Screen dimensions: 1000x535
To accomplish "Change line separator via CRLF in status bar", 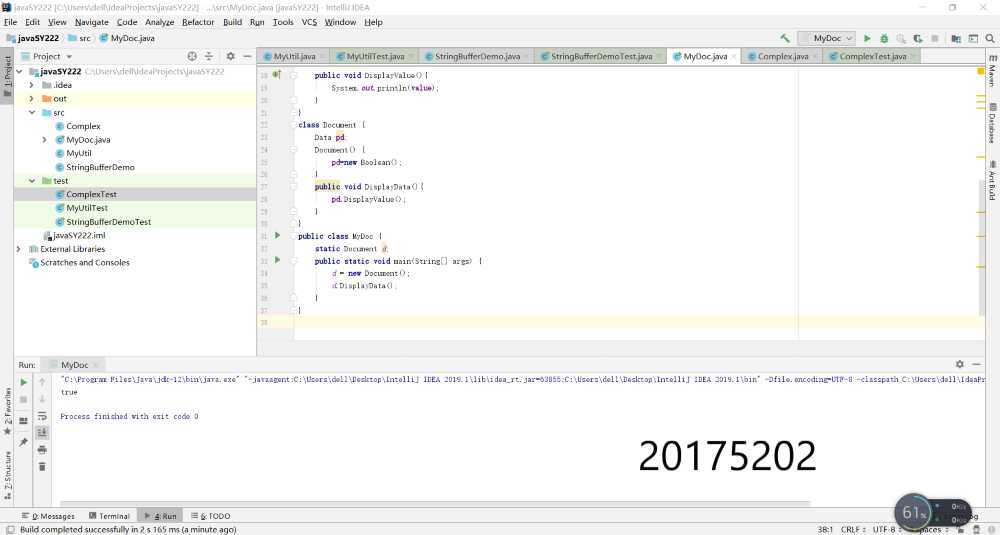I will pos(853,529).
